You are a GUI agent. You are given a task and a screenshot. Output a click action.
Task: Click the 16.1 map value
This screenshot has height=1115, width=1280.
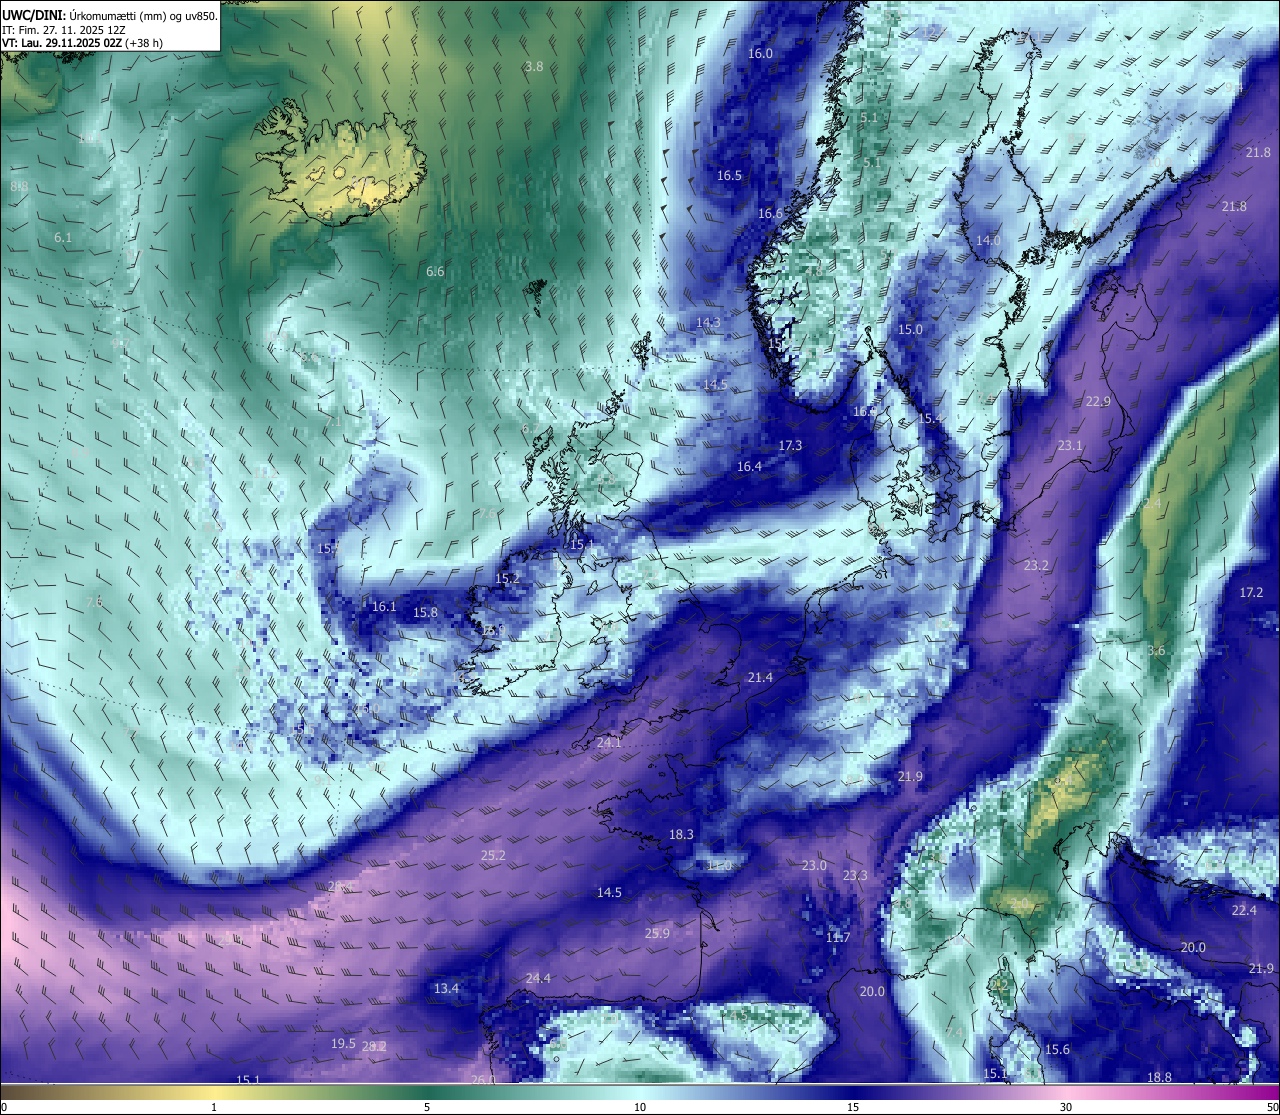point(384,606)
